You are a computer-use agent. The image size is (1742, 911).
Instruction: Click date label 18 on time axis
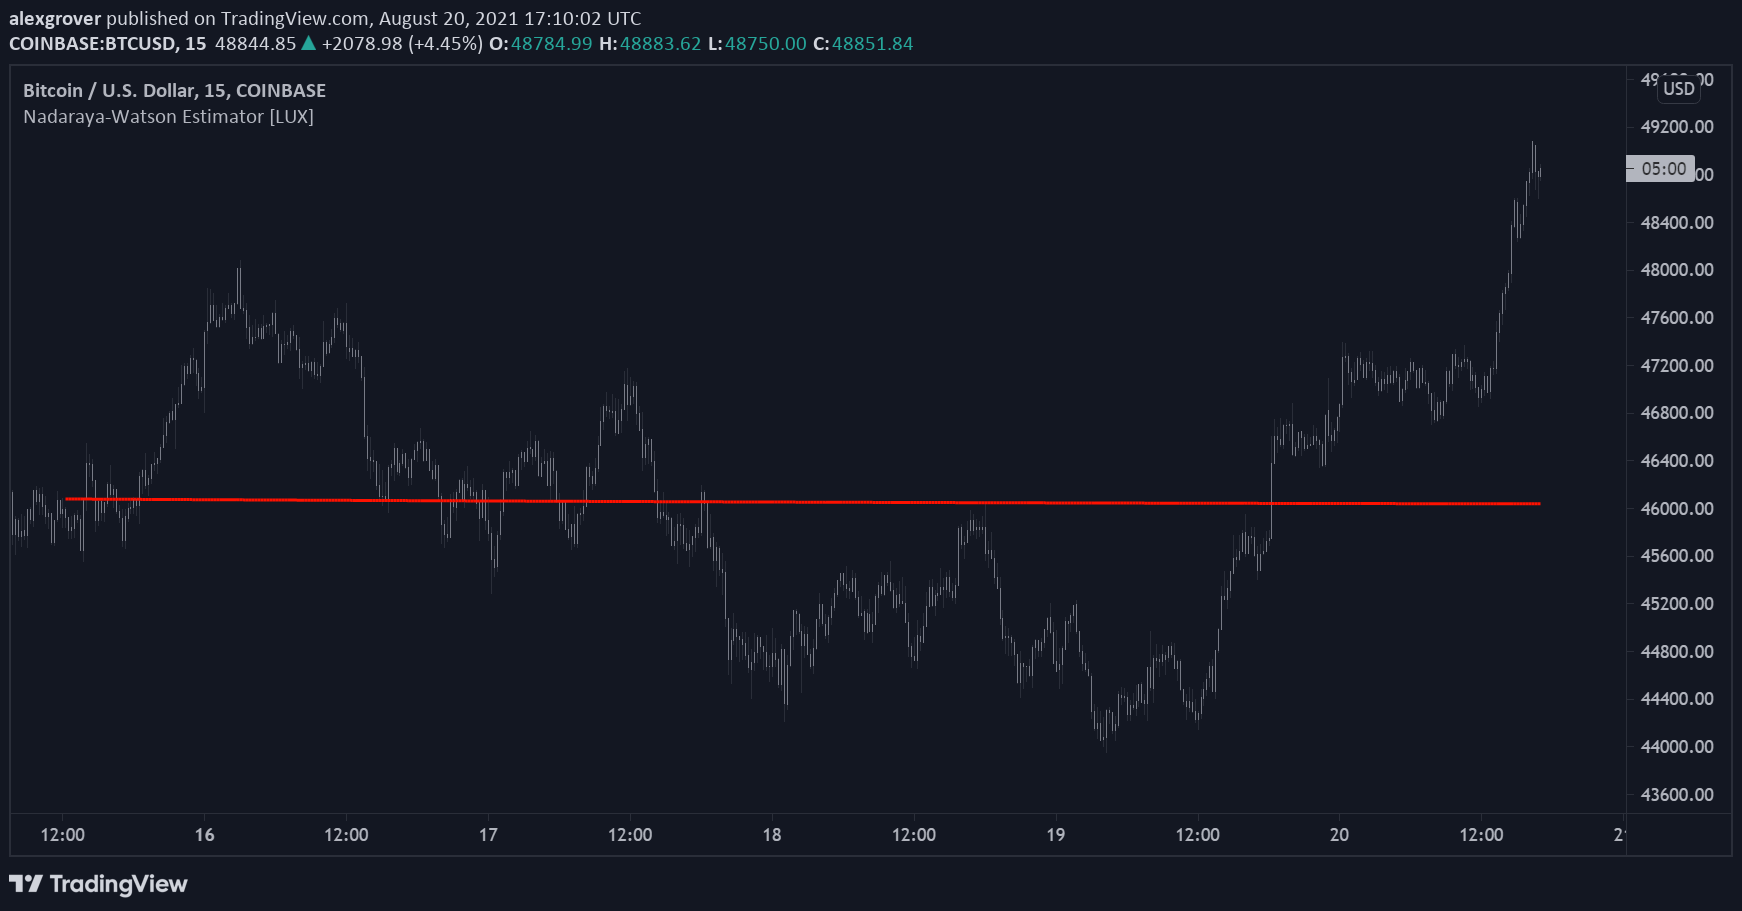click(x=772, y=835)
